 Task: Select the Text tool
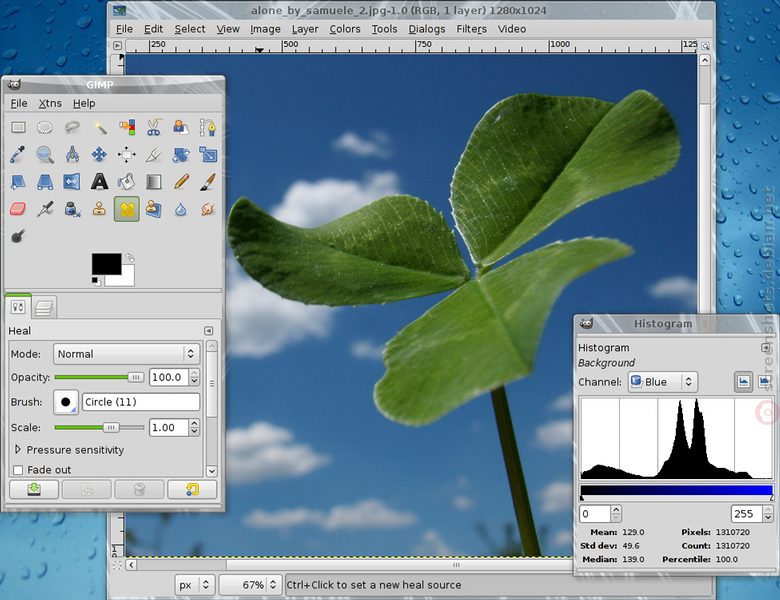(99, 182)
